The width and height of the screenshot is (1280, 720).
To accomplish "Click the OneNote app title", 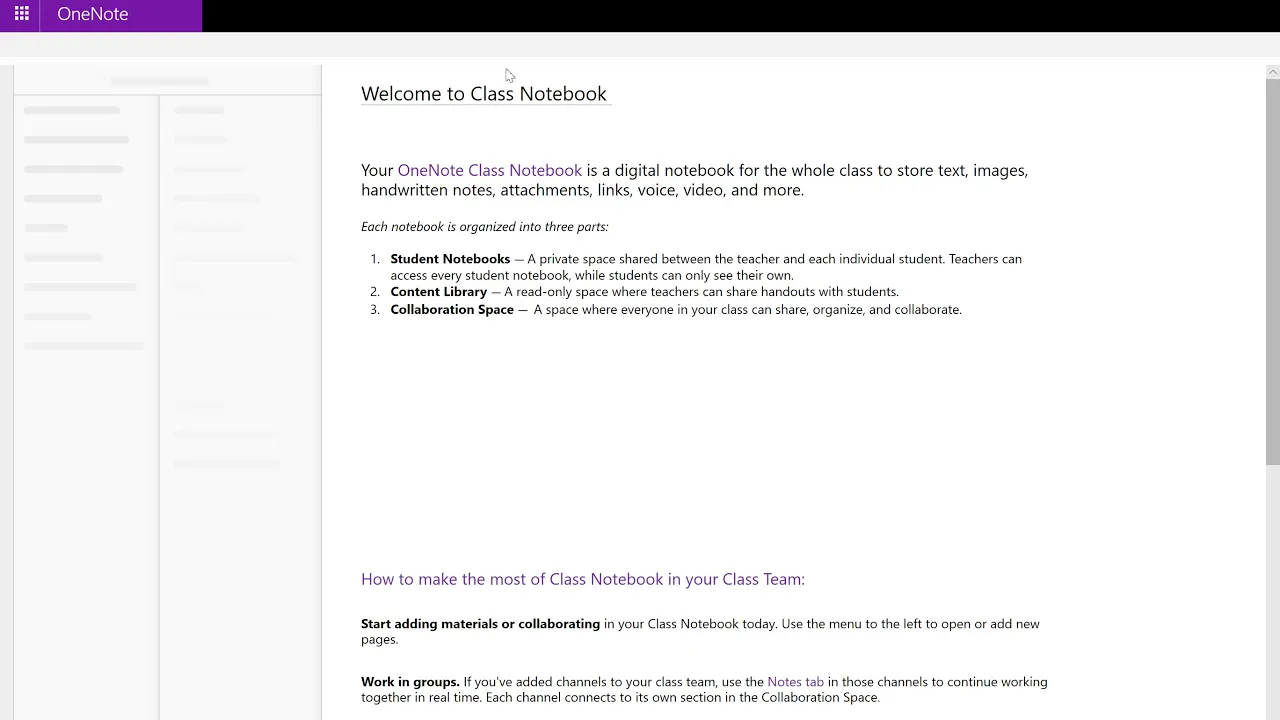I will pos(93,14).
